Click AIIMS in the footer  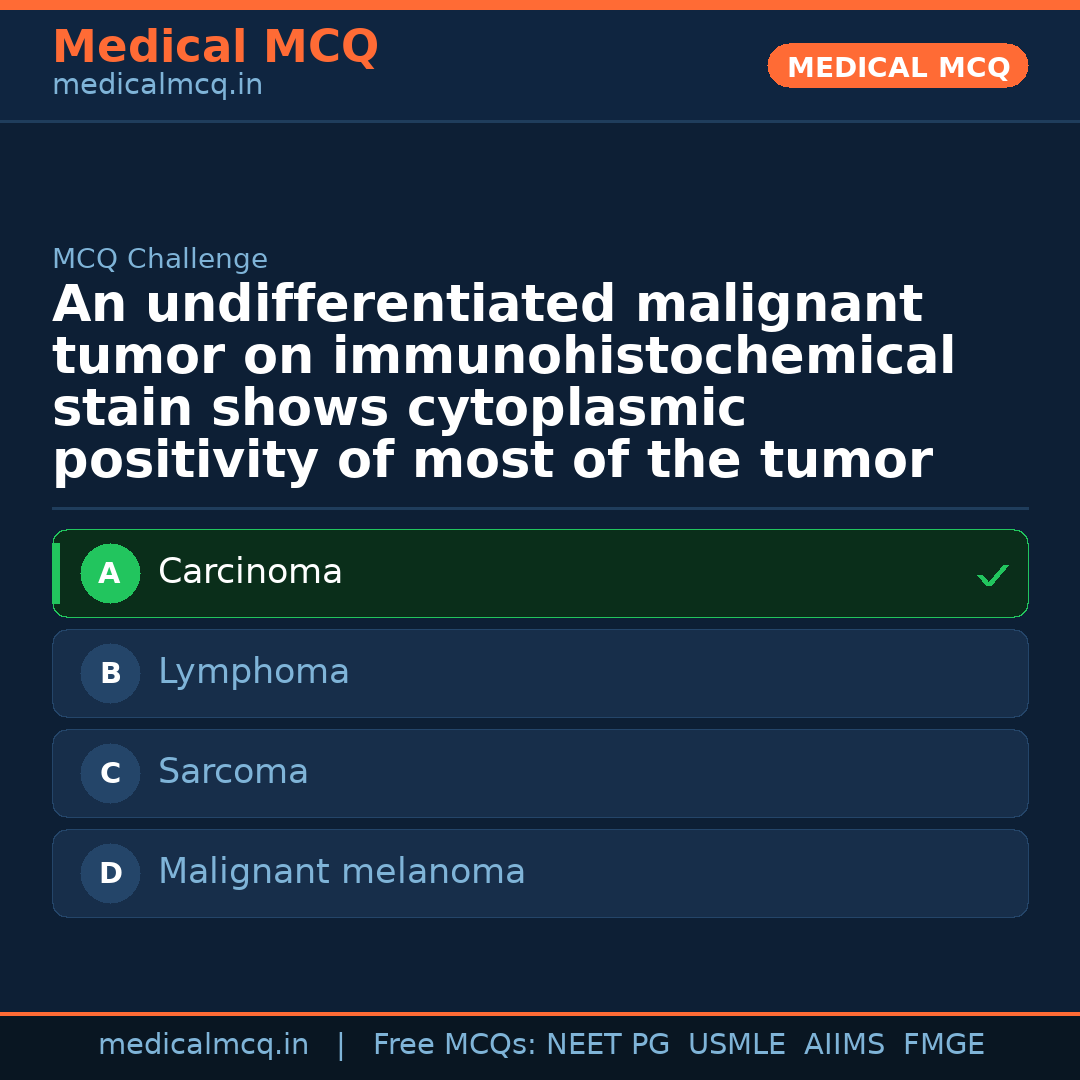tap(844, 1045)
